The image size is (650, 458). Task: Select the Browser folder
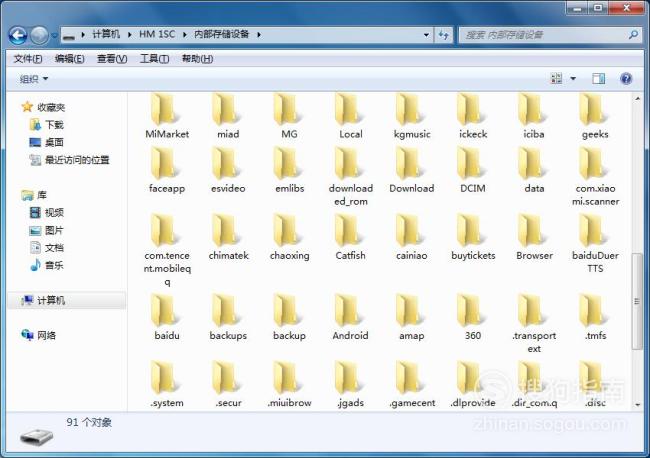tap(534, 238)
